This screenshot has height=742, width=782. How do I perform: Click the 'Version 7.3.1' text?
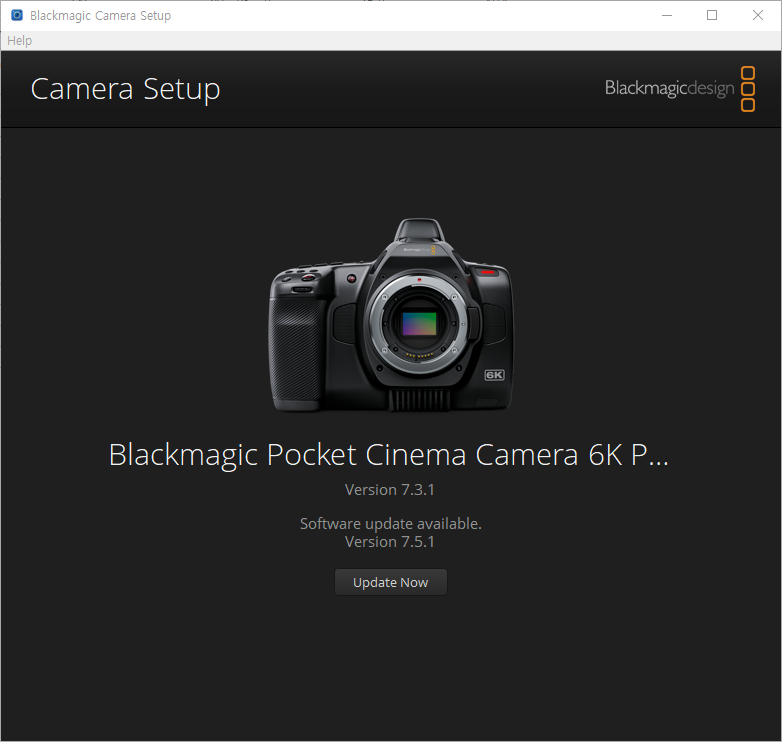coord(390,490)
